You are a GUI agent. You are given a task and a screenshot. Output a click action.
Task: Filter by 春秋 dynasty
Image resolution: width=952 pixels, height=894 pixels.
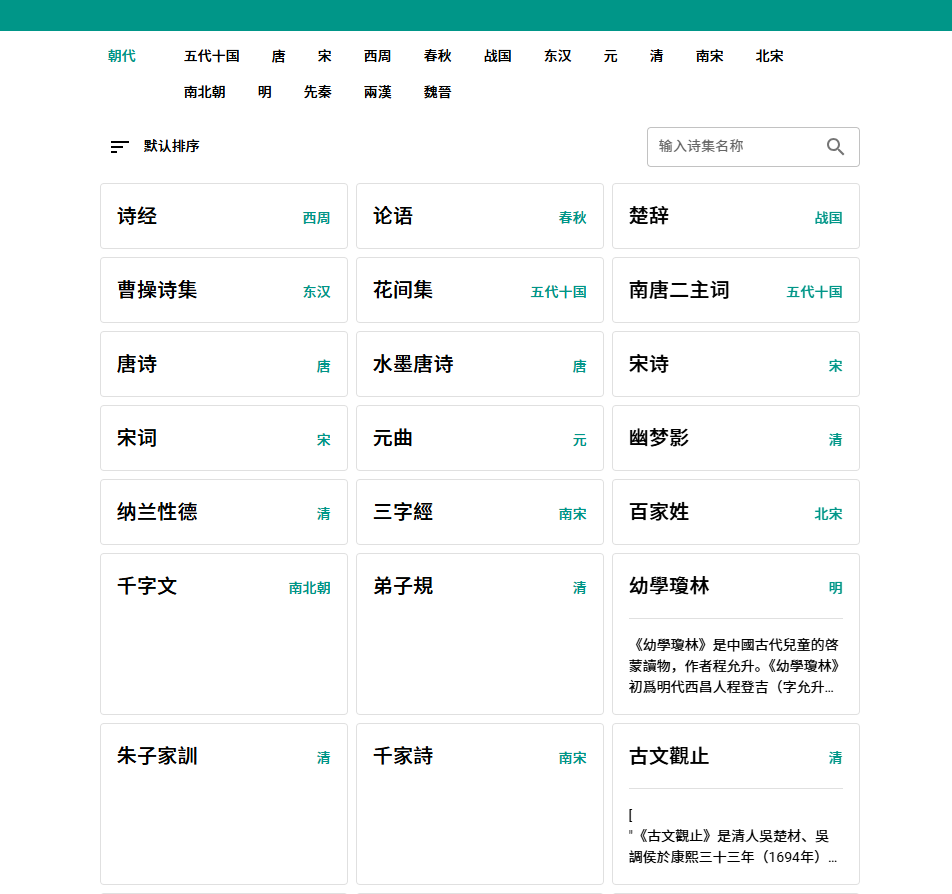pyautogui.click(x=438, y=56)
